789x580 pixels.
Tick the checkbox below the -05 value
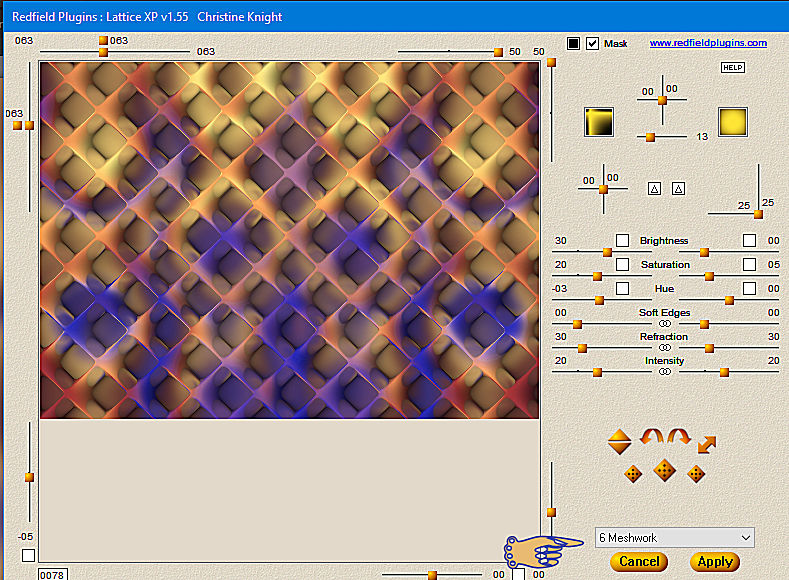[x=29, y=555]
